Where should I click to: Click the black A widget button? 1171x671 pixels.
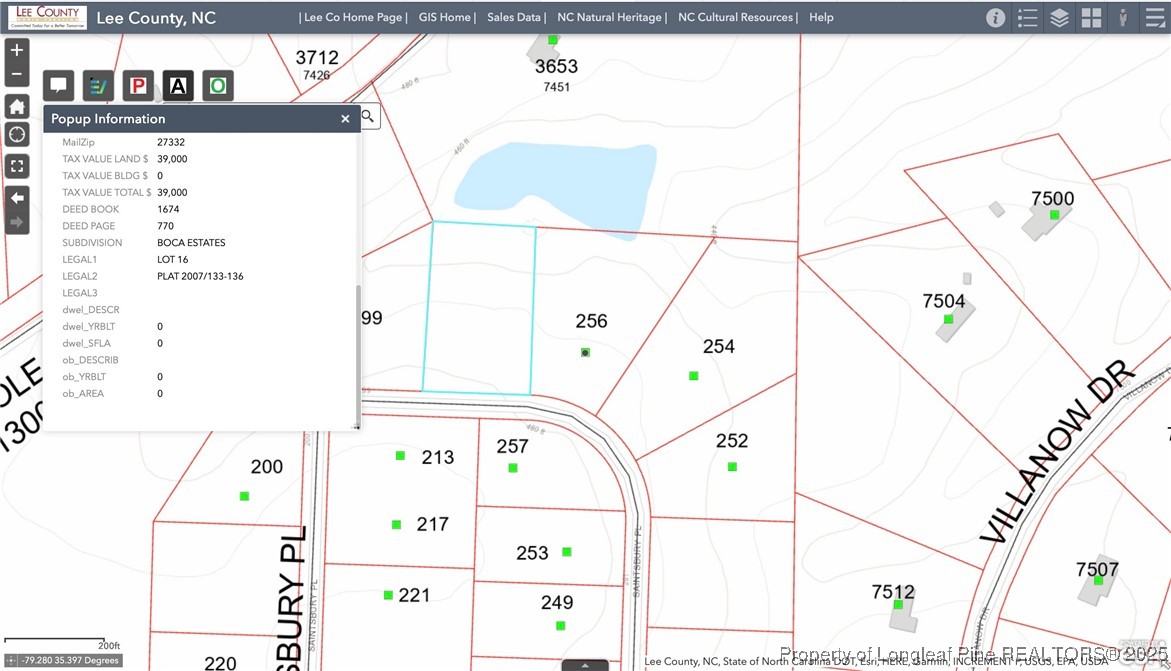click(178, 86)
